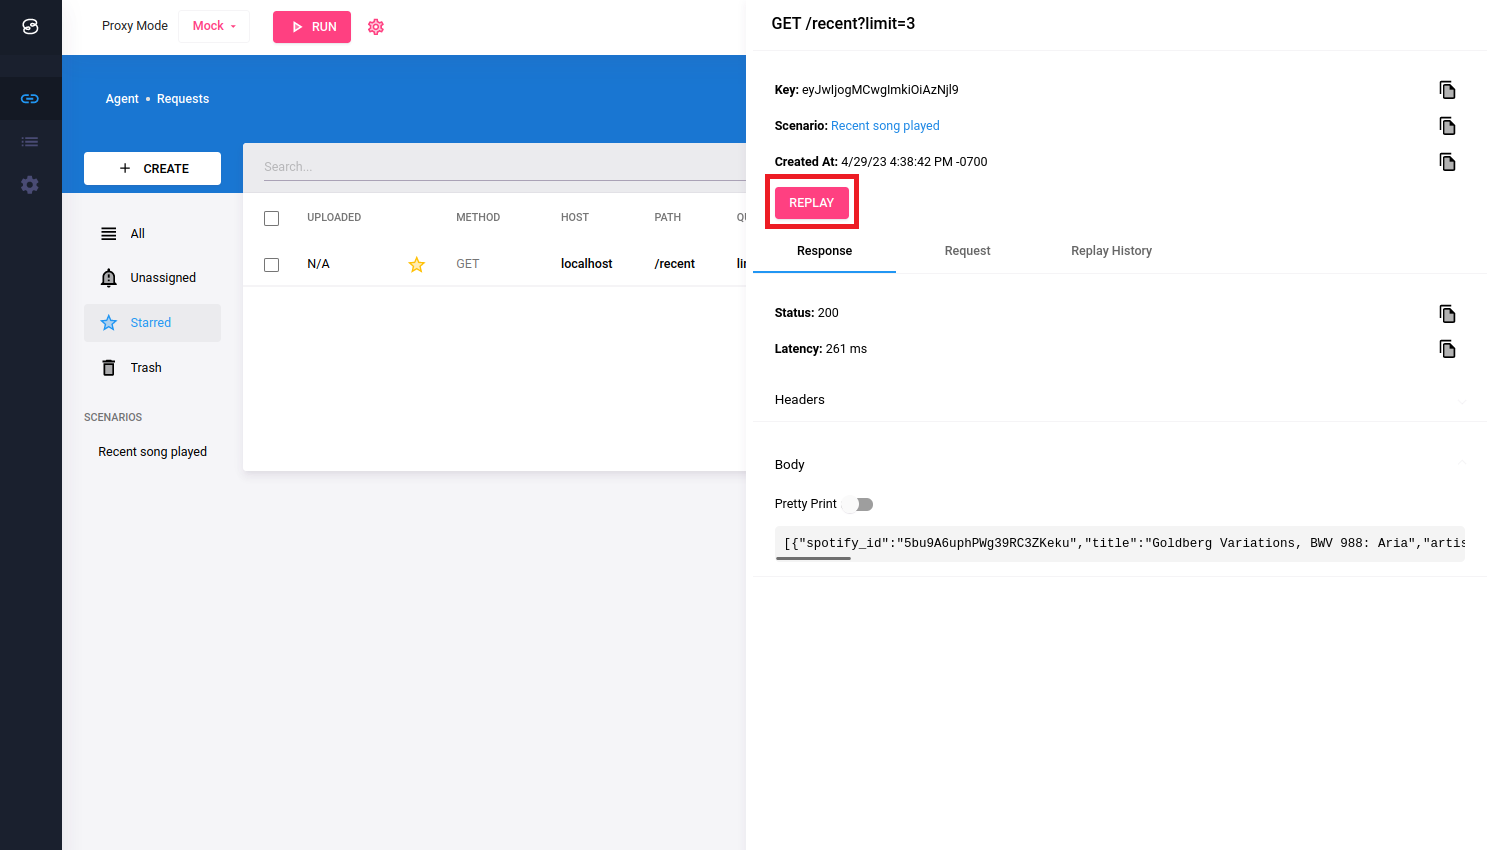Click the REPLAY button
This screenshot has width=1489, height=850.
[811, 203]
